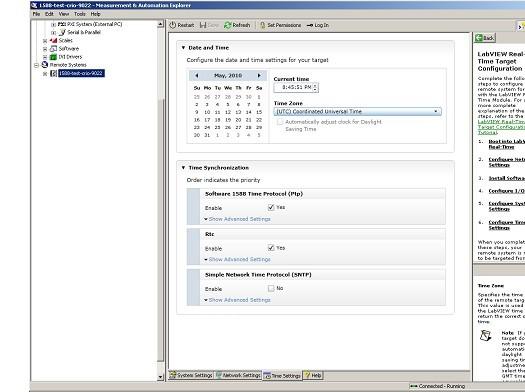The height and width of the screenshot is (392, 525).
Task: Click the left tree scrollbar up arrow
Action: (x=160, y=24)
